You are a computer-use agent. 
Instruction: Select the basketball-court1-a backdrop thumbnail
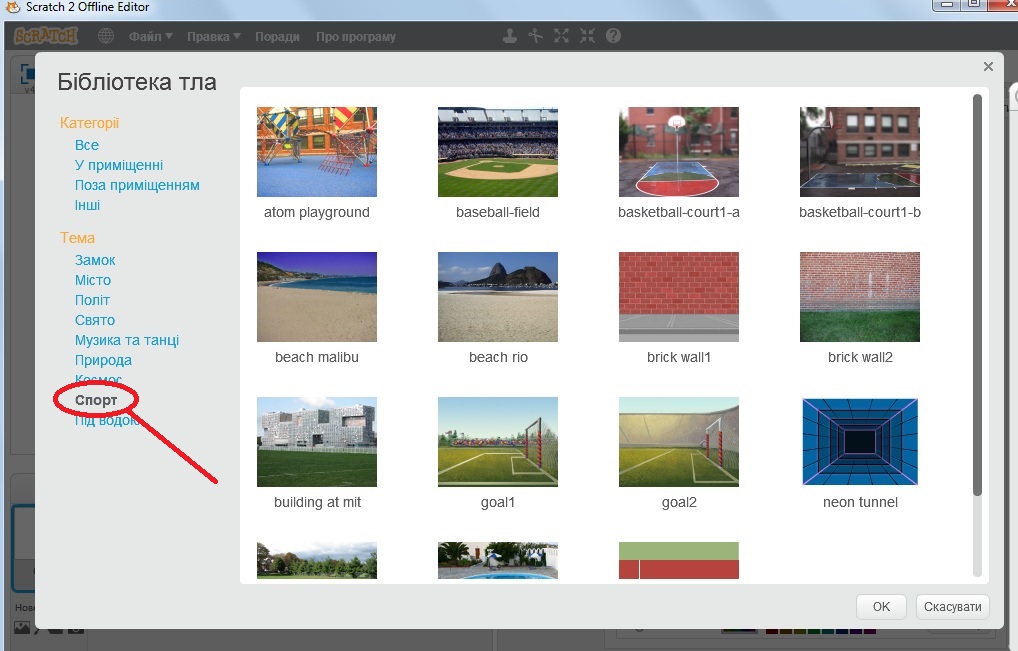point(679,152)
